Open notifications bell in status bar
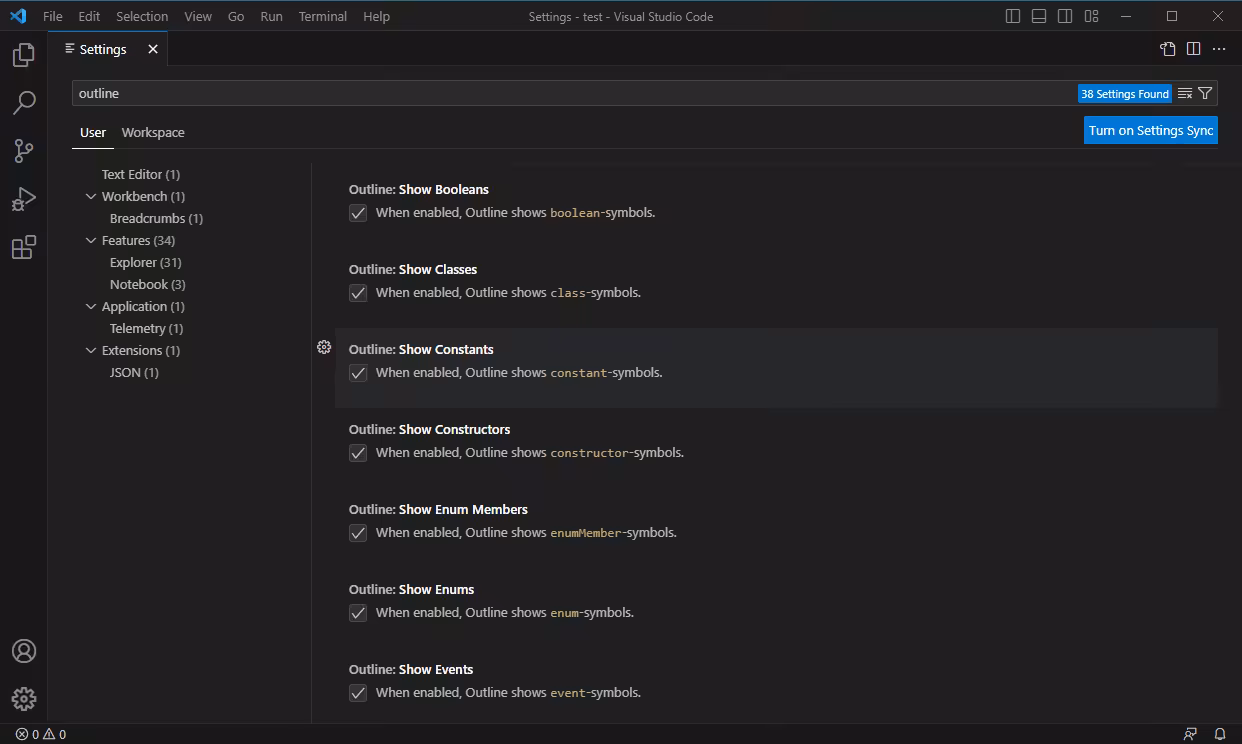The image size is (1242, 744). pos(1220,734)
